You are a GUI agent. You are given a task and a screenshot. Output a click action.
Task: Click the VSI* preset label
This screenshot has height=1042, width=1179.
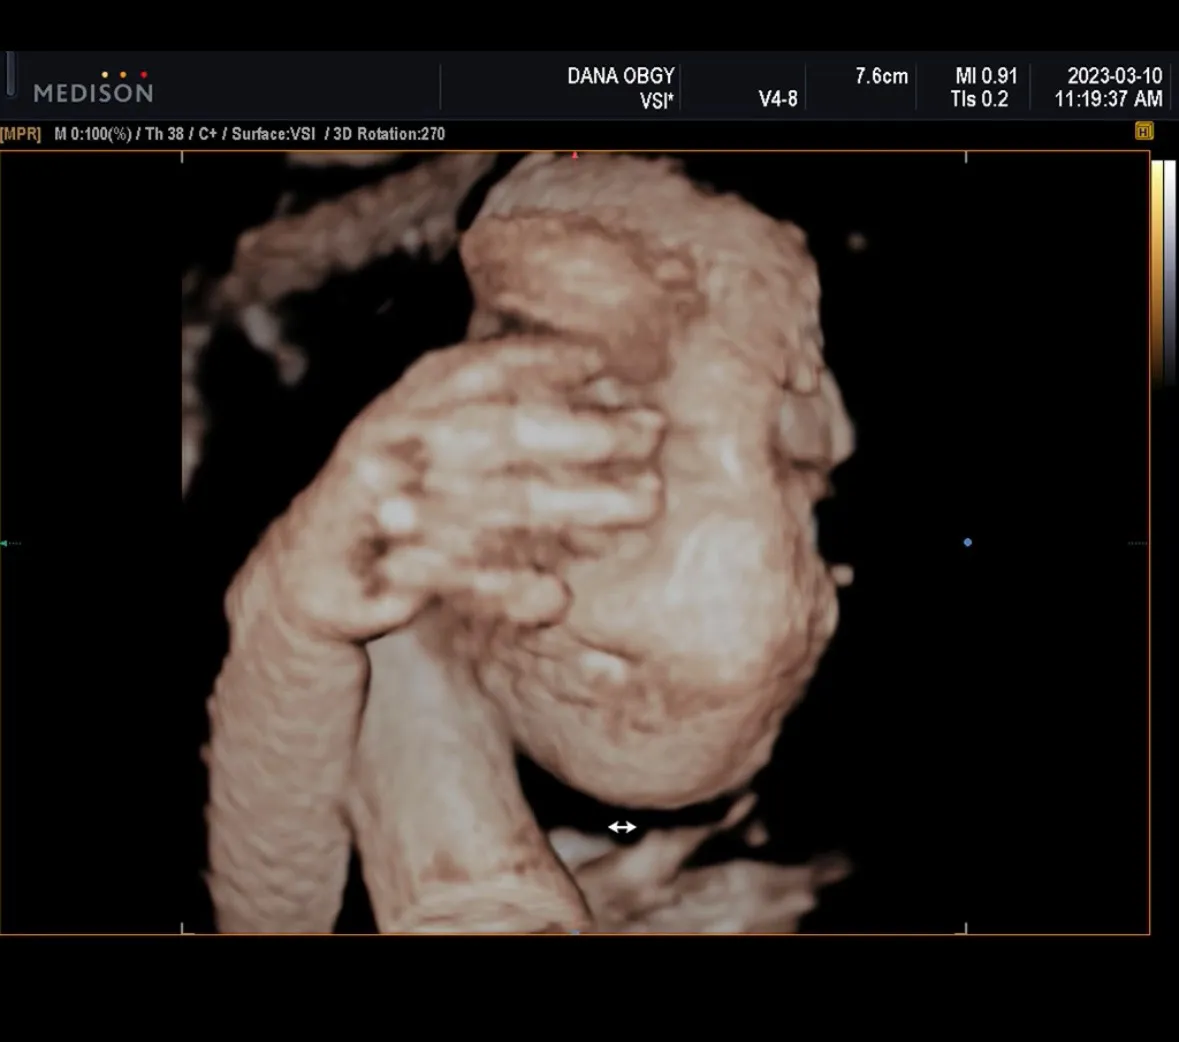pyautogui.click(x=656, y=99)
